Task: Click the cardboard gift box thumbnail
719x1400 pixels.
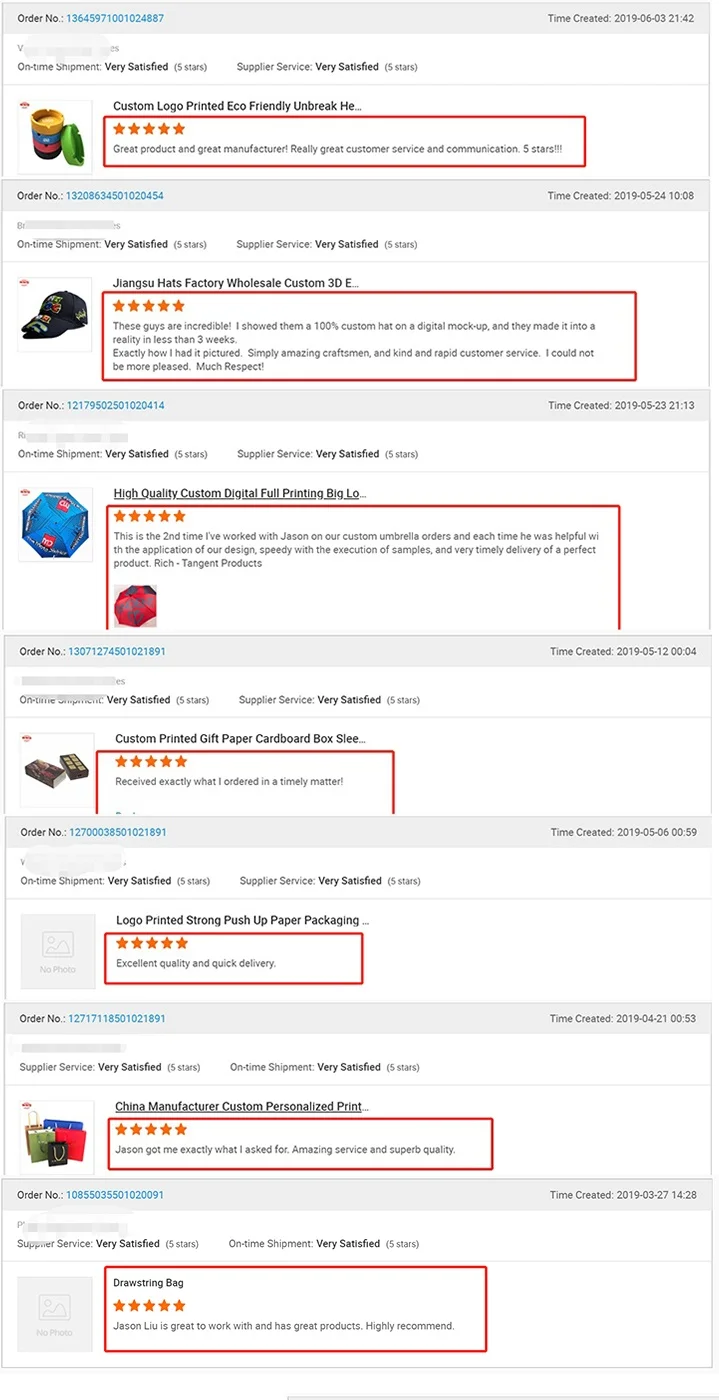Action: (56, 770)
